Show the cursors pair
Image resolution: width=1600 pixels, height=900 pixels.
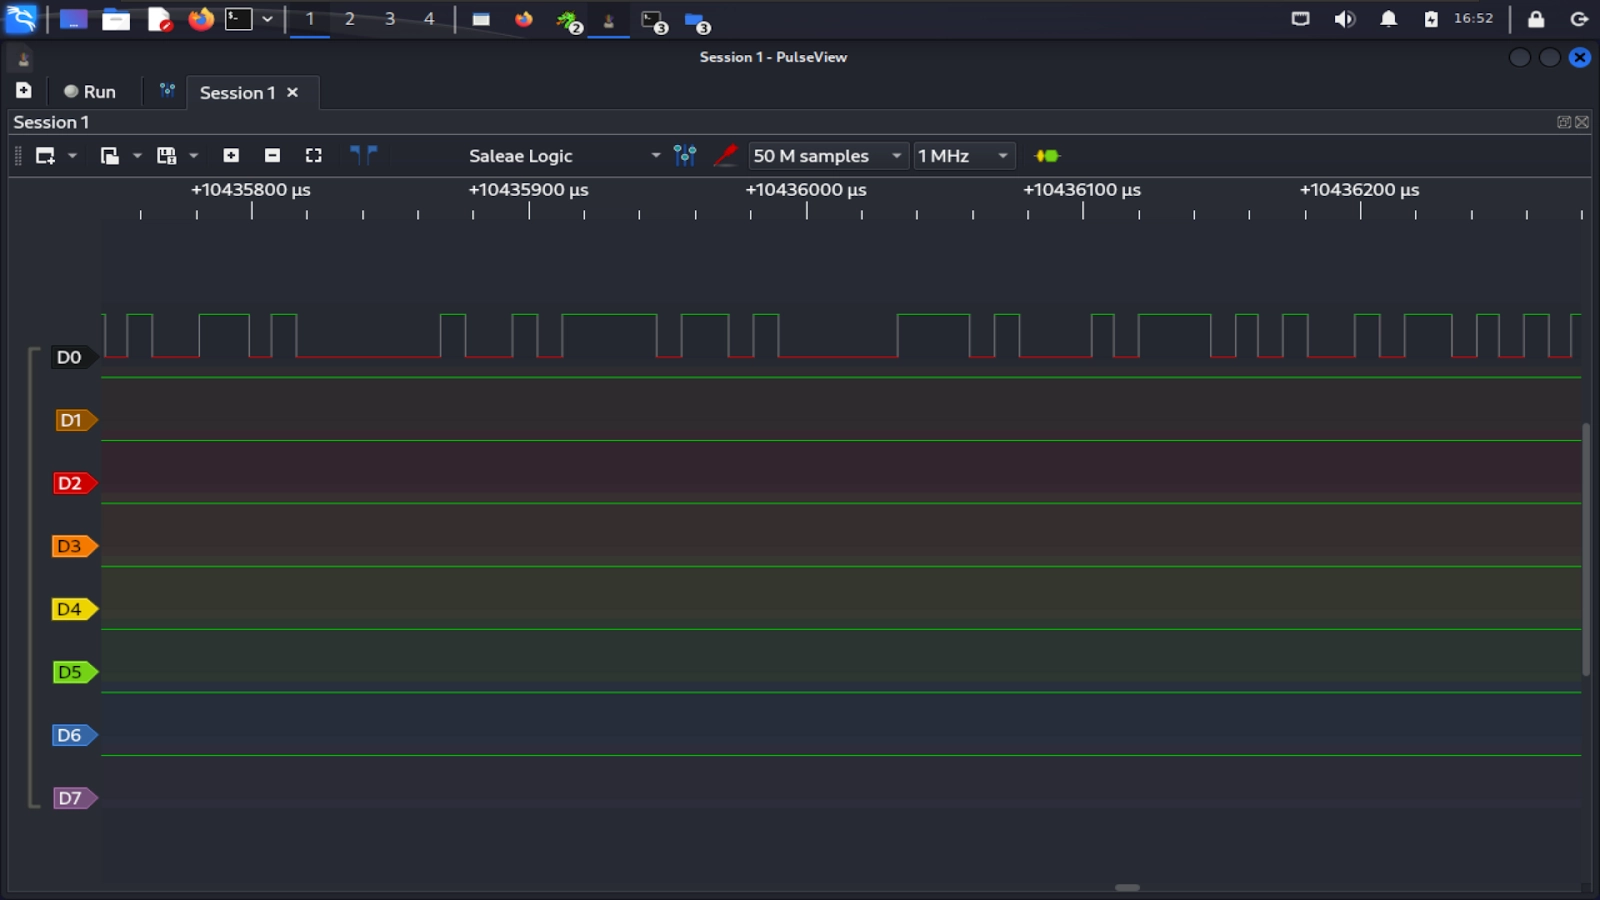point(363,155)
